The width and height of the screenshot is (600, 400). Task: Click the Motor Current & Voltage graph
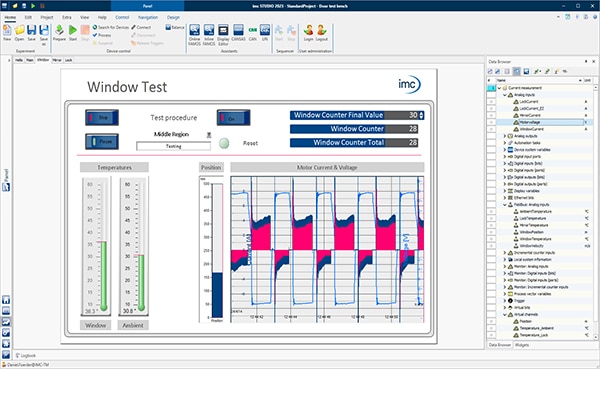[x=327, y=249]
